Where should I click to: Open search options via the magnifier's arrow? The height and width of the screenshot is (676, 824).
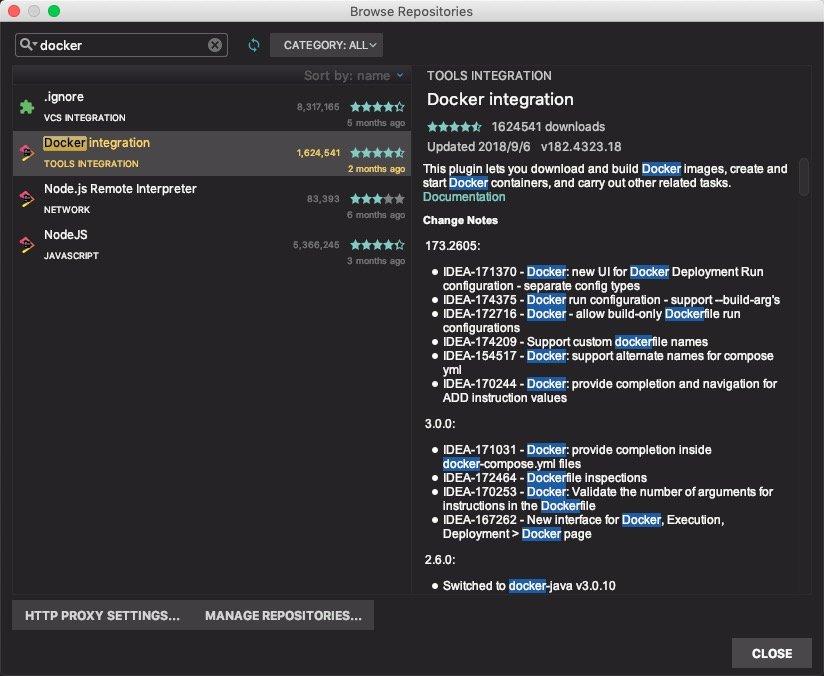33,44
